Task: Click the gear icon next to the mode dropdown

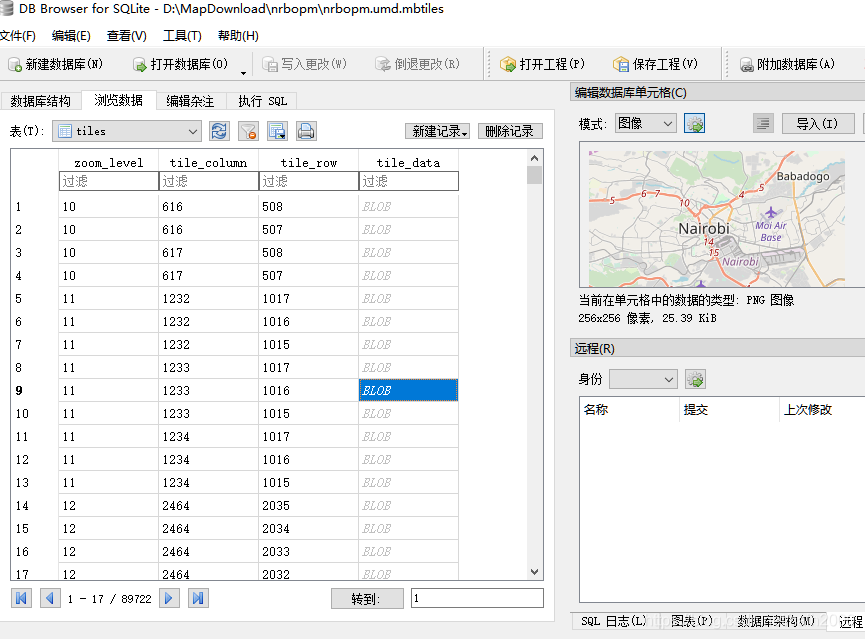Action: [695, 124]
